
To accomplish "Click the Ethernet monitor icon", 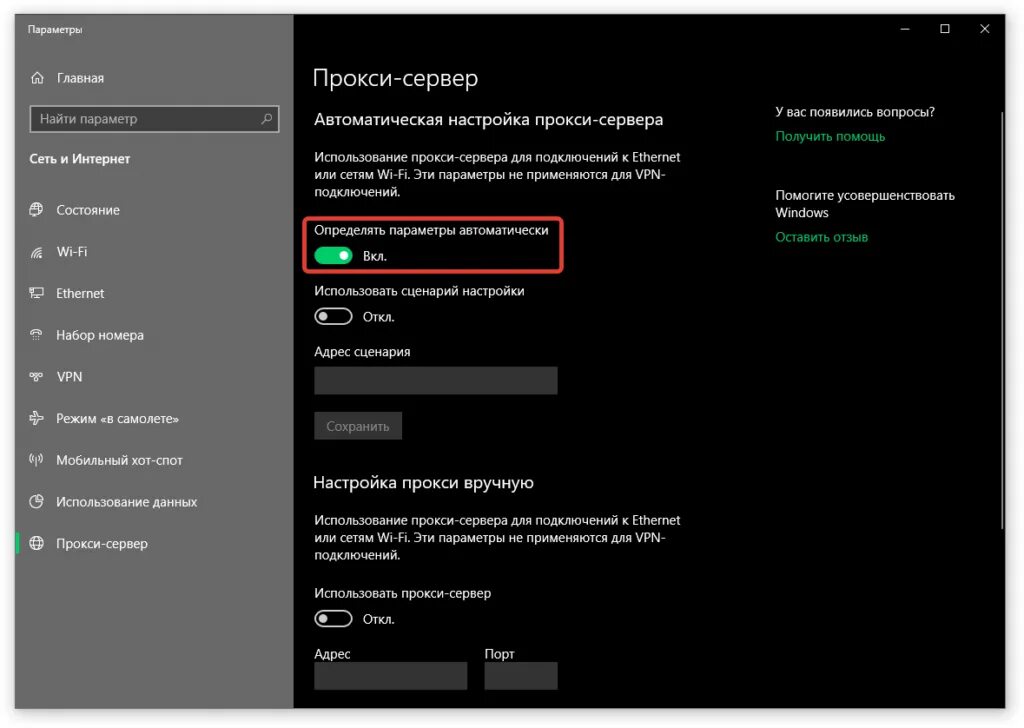I will click(x=37, y=293).
